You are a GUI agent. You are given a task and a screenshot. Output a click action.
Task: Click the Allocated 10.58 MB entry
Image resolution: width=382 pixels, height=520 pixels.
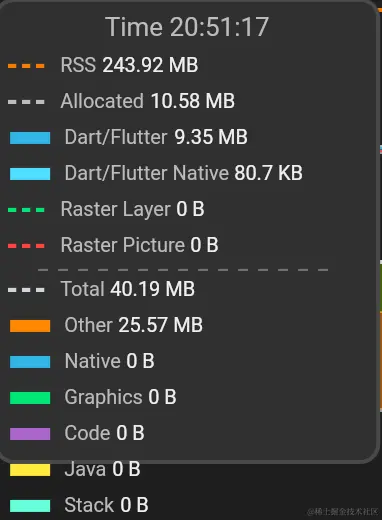(148, 101)
